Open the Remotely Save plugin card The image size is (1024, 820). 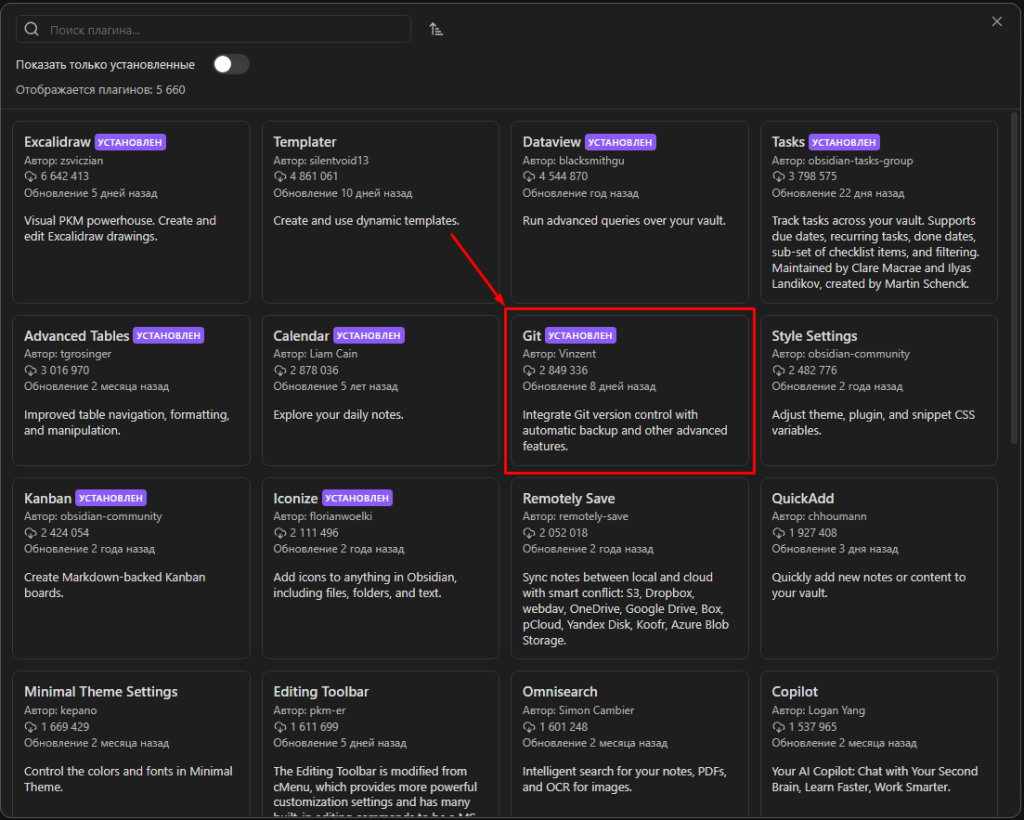coord(630,568)
